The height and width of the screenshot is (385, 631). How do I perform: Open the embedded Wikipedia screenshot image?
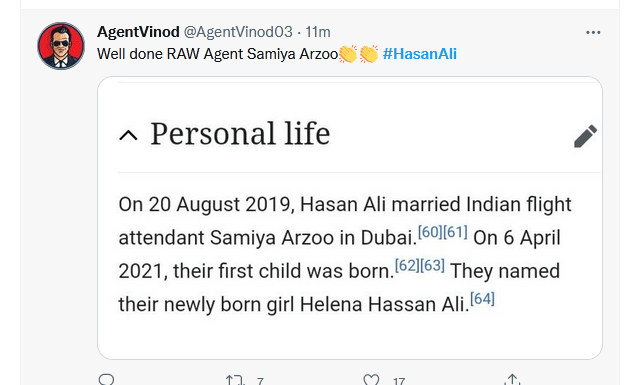click(x=350, y=218)
